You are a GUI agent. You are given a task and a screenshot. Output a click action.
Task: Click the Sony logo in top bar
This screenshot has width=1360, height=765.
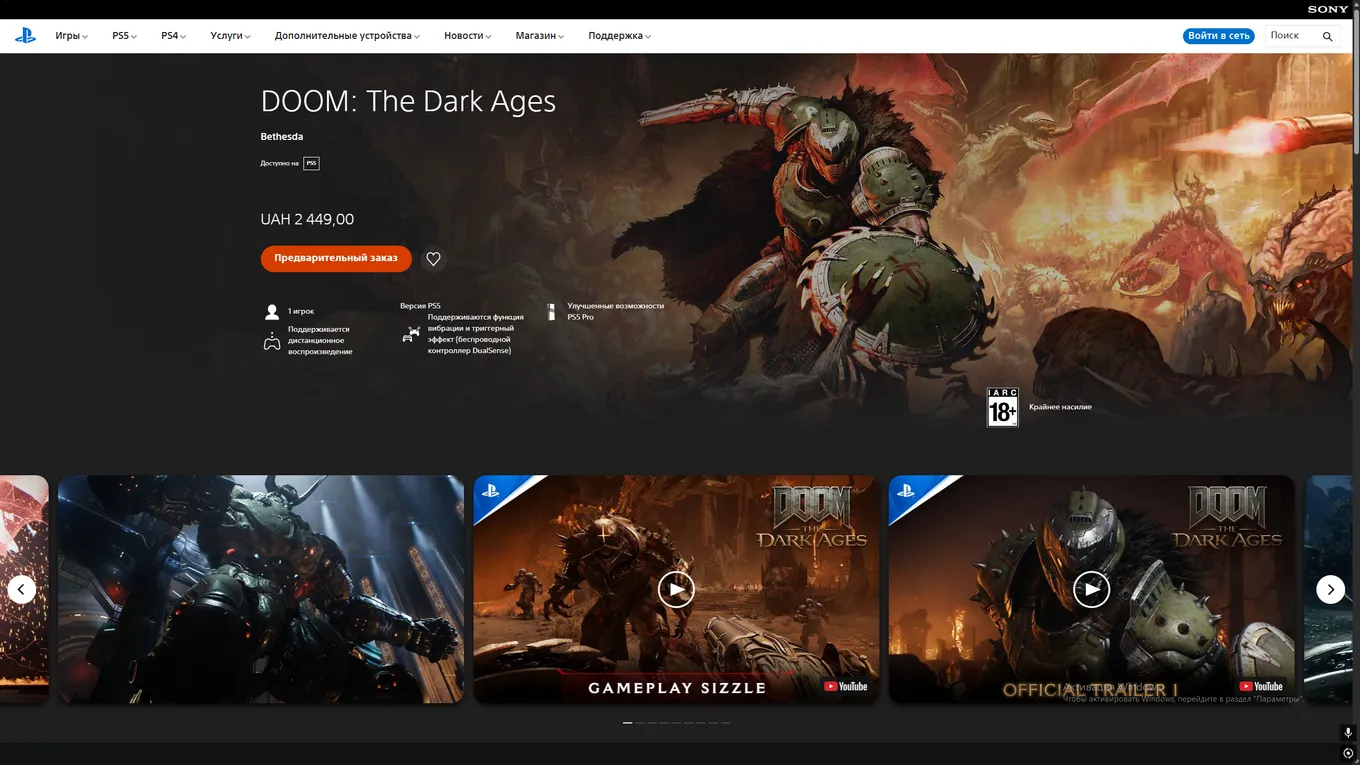click(1328, 9)
